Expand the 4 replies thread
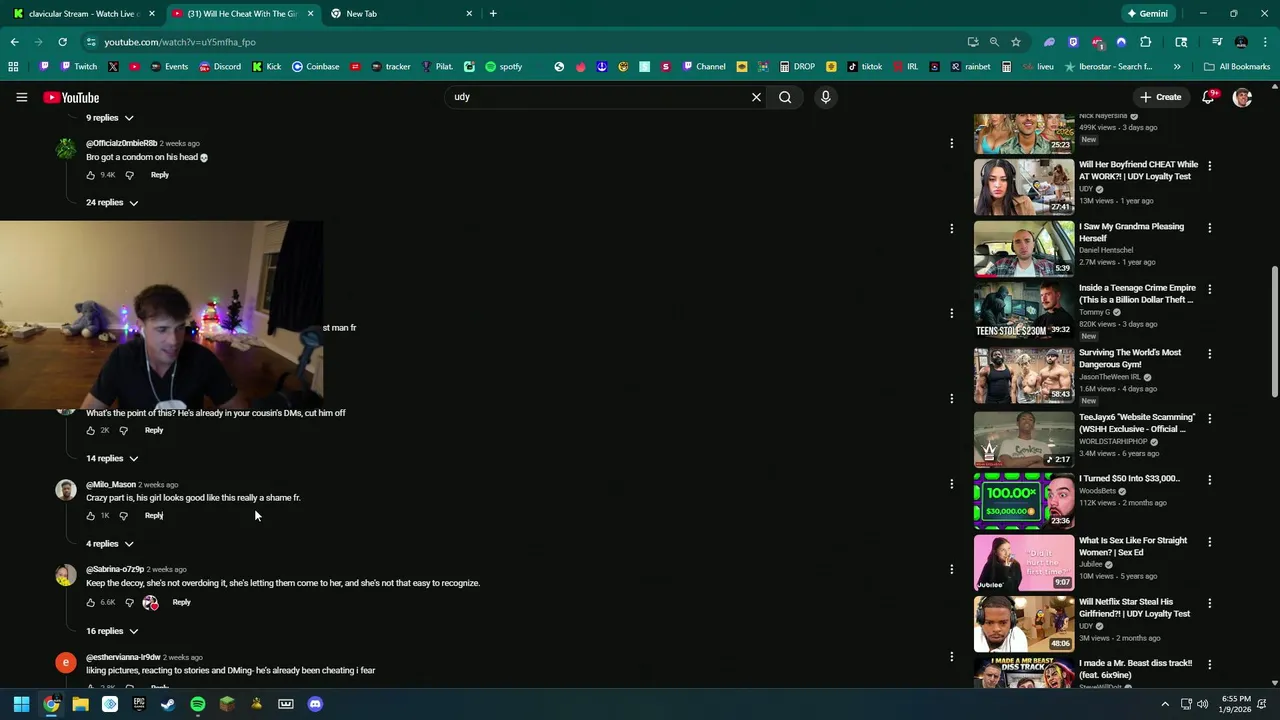This screenshot has width=1280, height=720. point(110,544)
